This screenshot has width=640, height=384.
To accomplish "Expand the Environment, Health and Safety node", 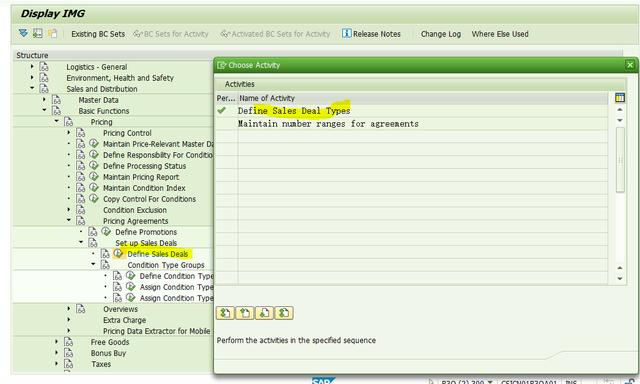I will pyautogui.click(x=32, y=77).
